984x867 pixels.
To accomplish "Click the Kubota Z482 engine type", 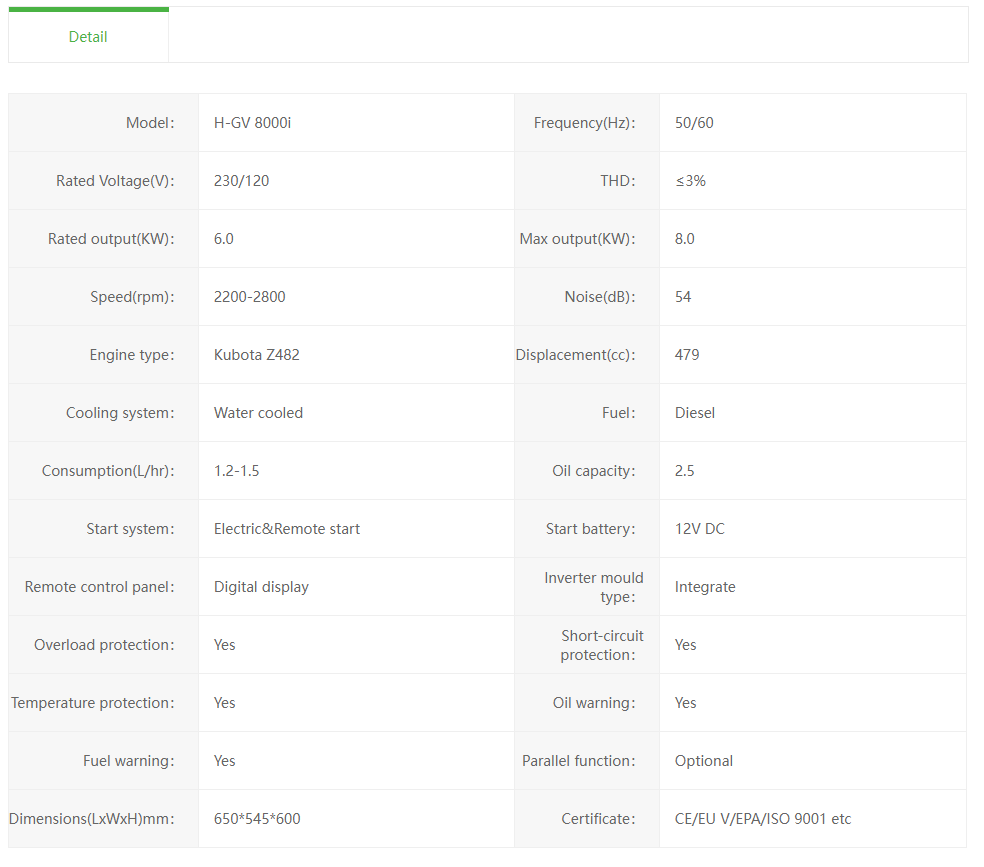I will (x=256, y=355).
